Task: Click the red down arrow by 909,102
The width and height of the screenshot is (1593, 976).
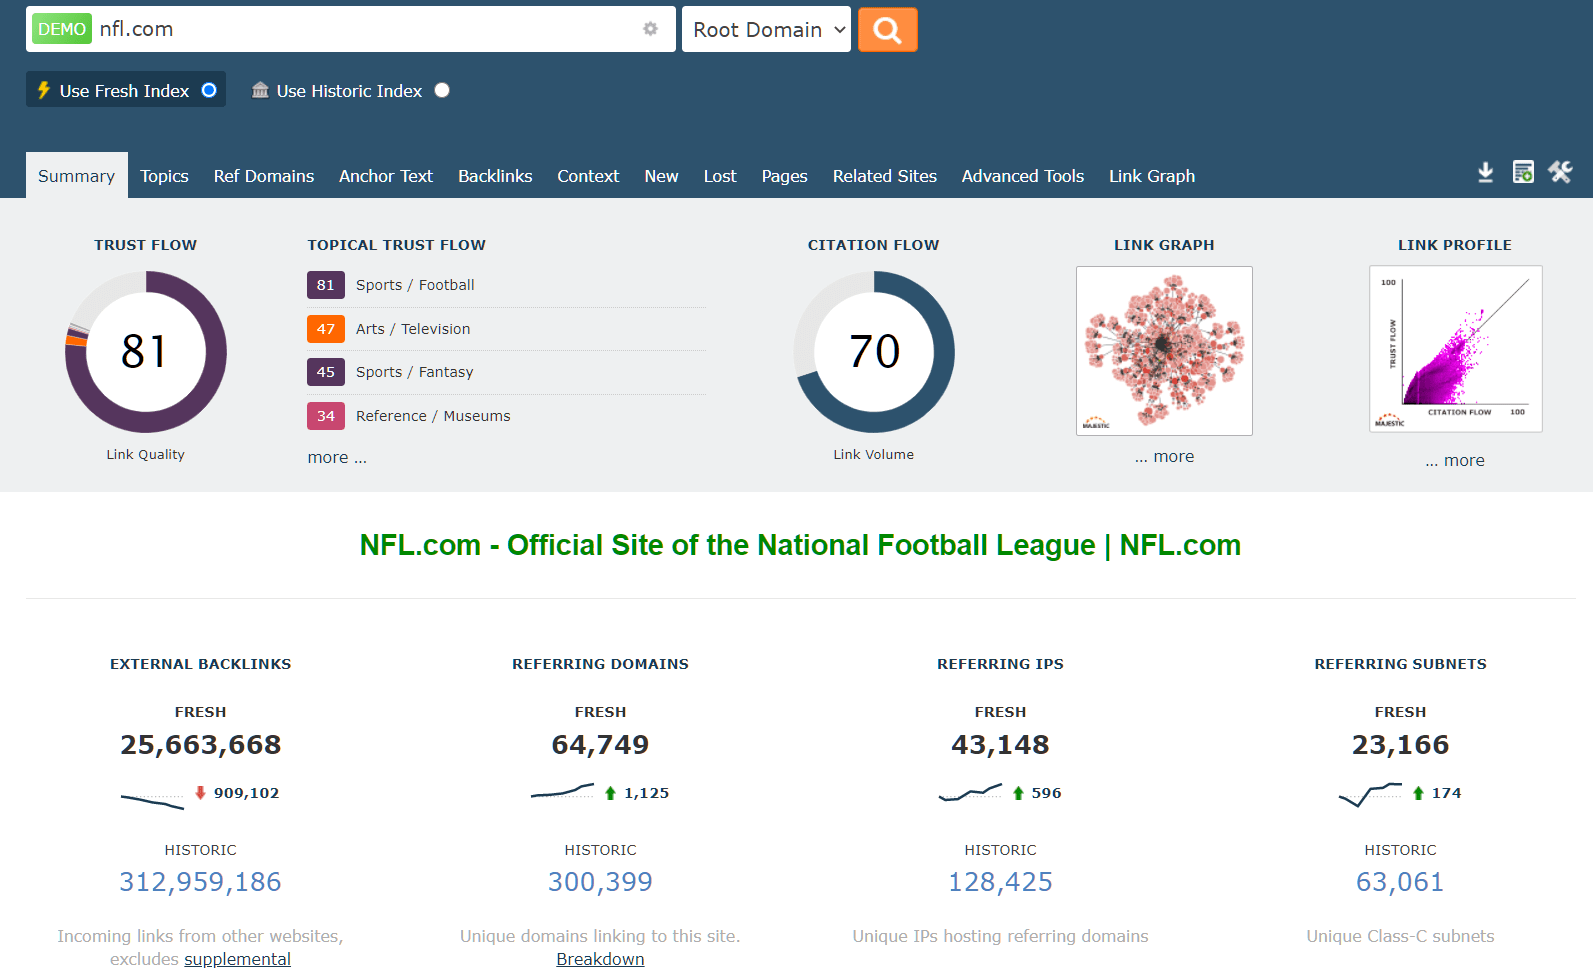Action: pos(200,792)
